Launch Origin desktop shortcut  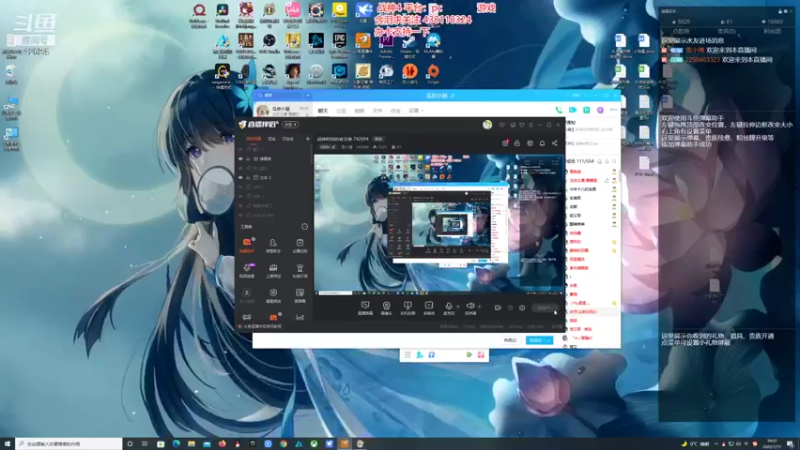click(433, 73)
